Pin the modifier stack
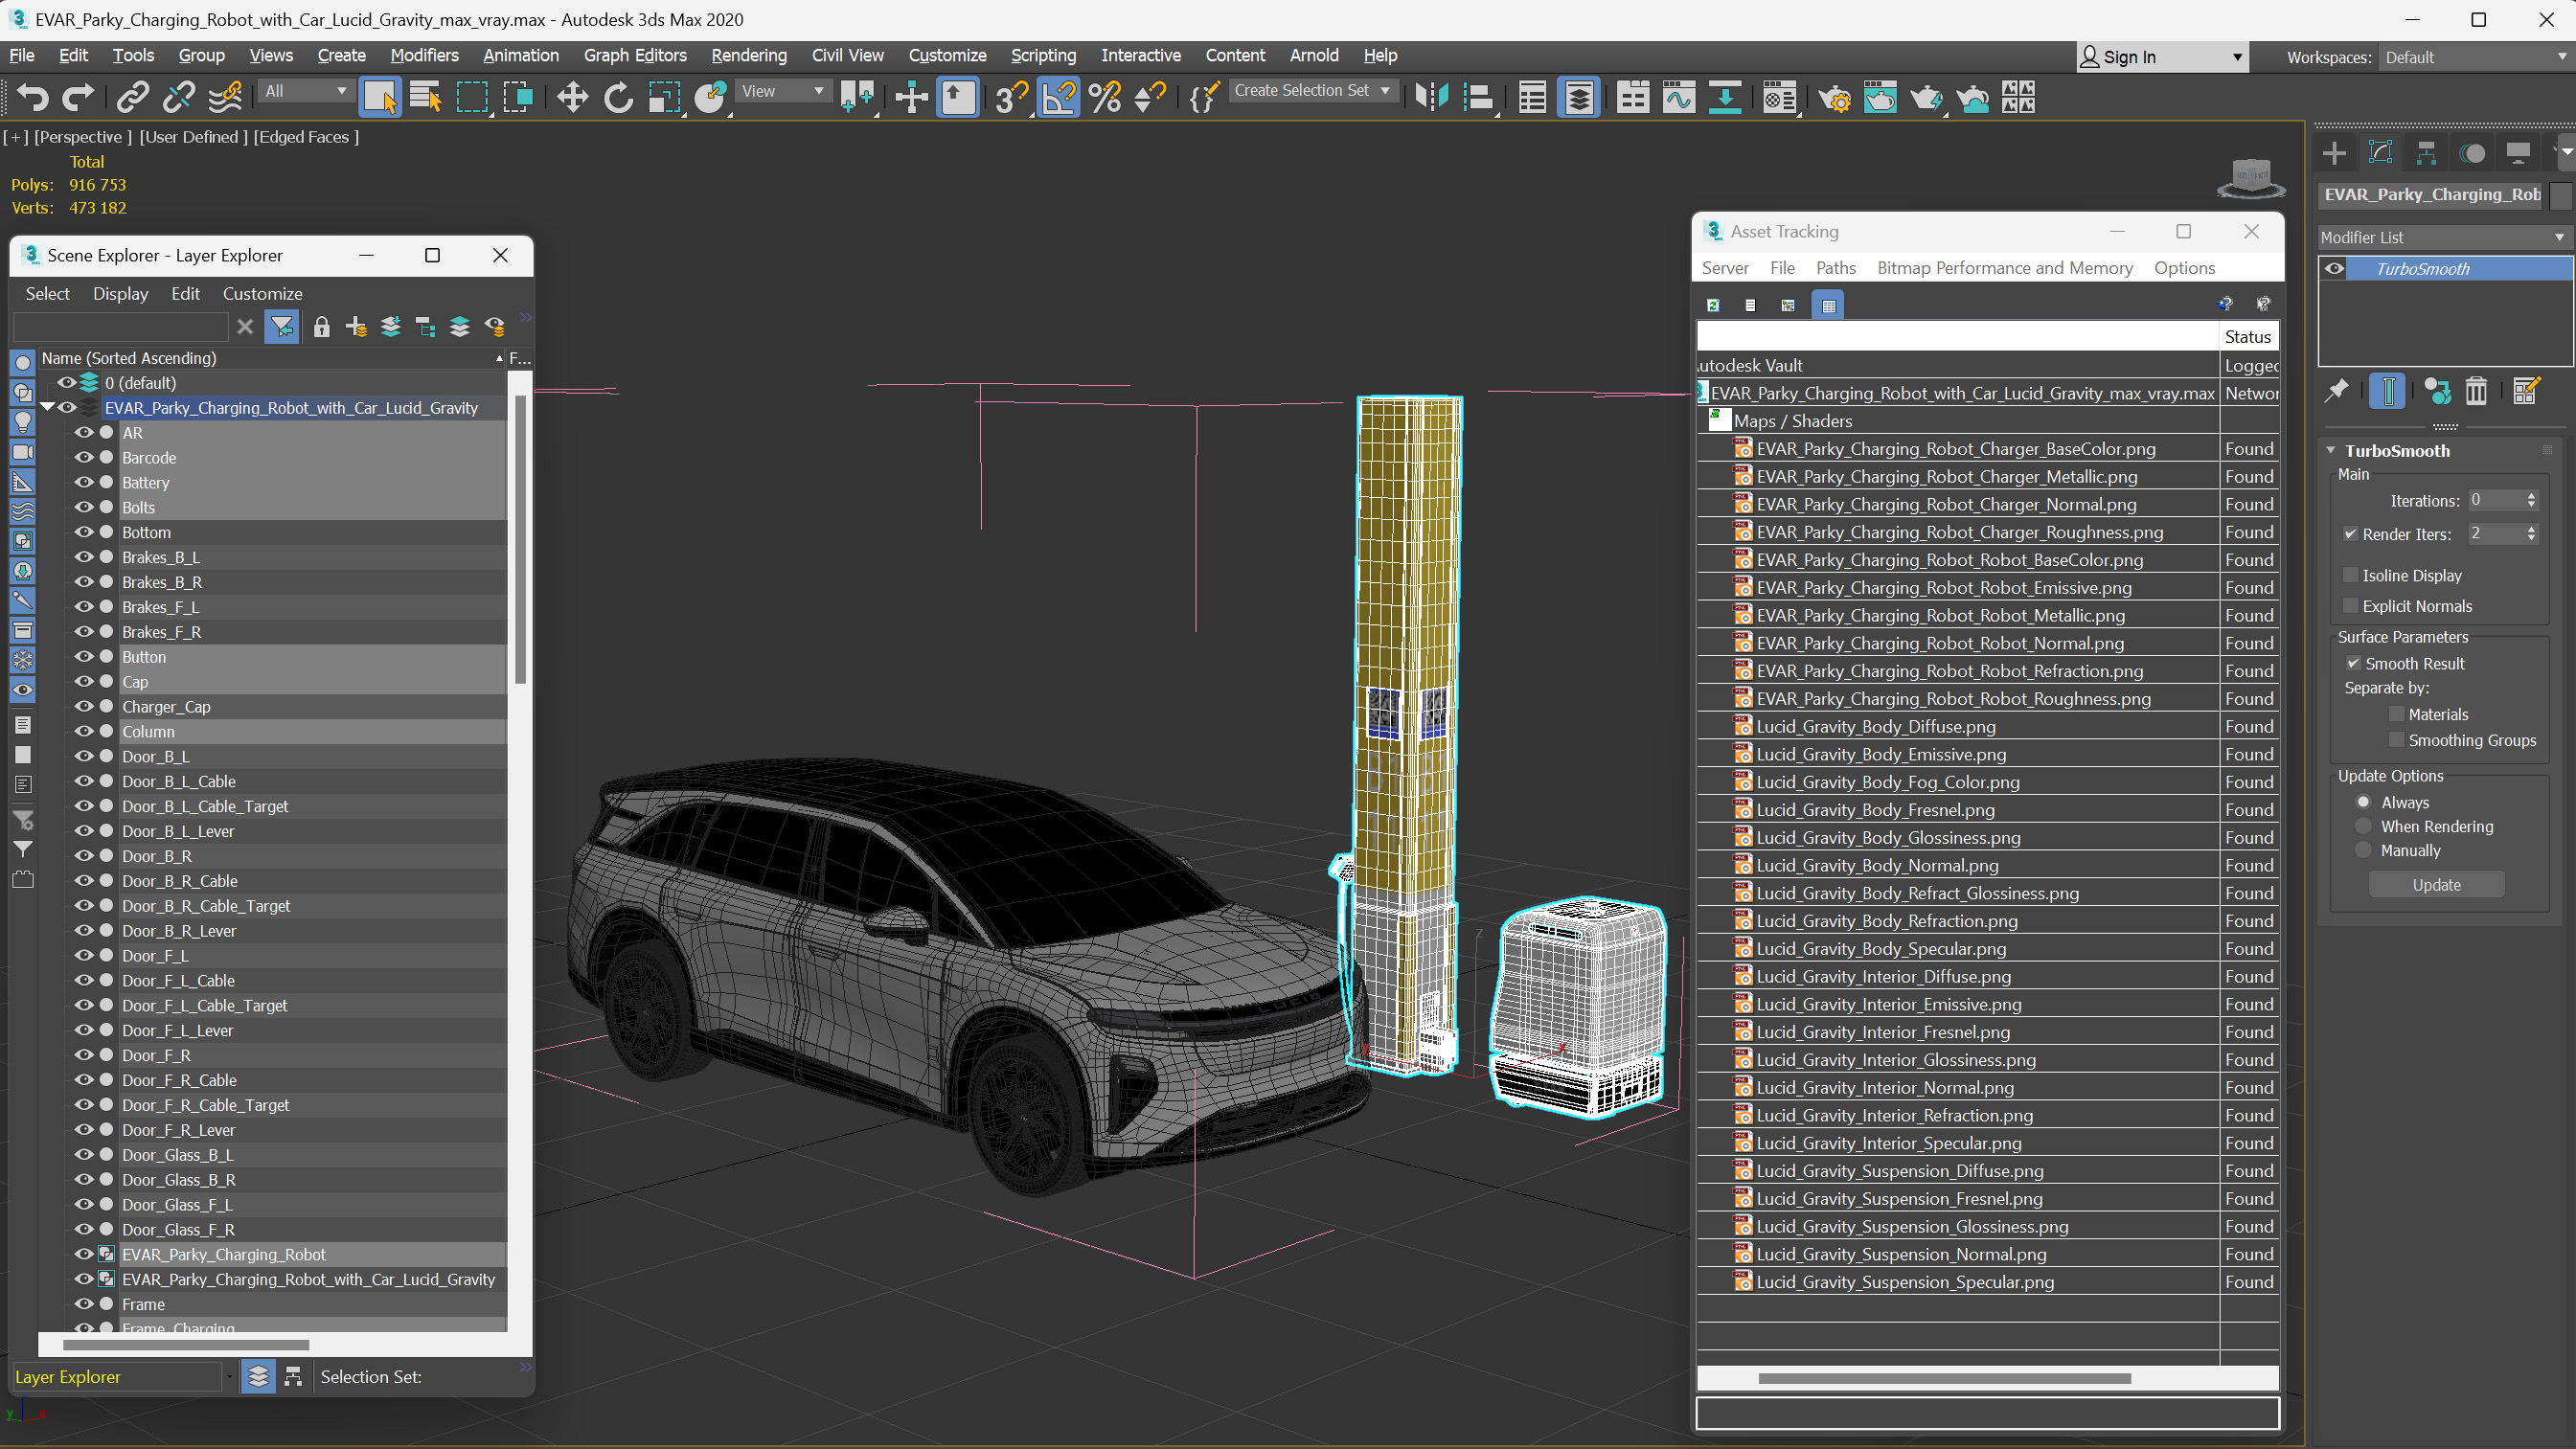Image resolution: width=2576 pixels, height=1449 pixels. click(2337, 391)
